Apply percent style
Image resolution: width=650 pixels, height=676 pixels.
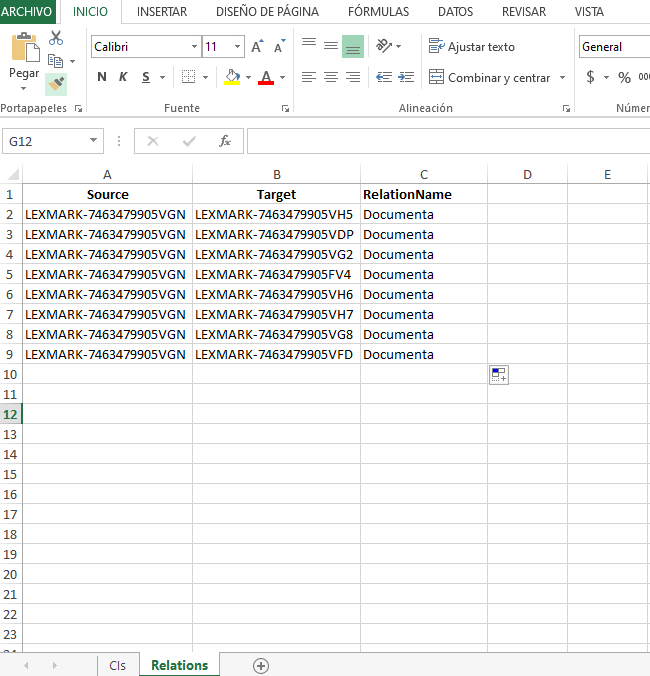[x=624, y=78]
